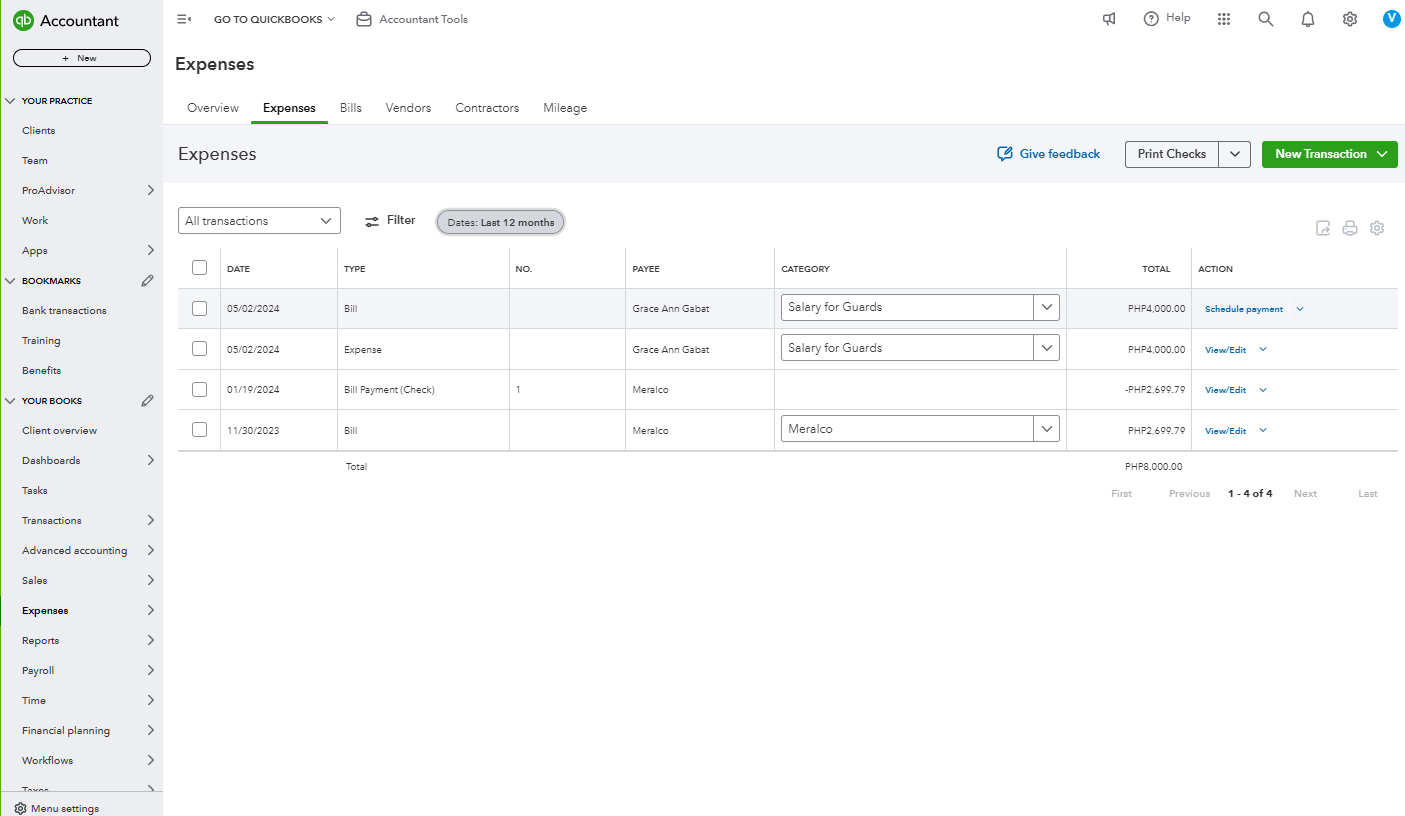Switch to the Contractors tab
Screen dimensions: 1405x816
coord(487,108)
